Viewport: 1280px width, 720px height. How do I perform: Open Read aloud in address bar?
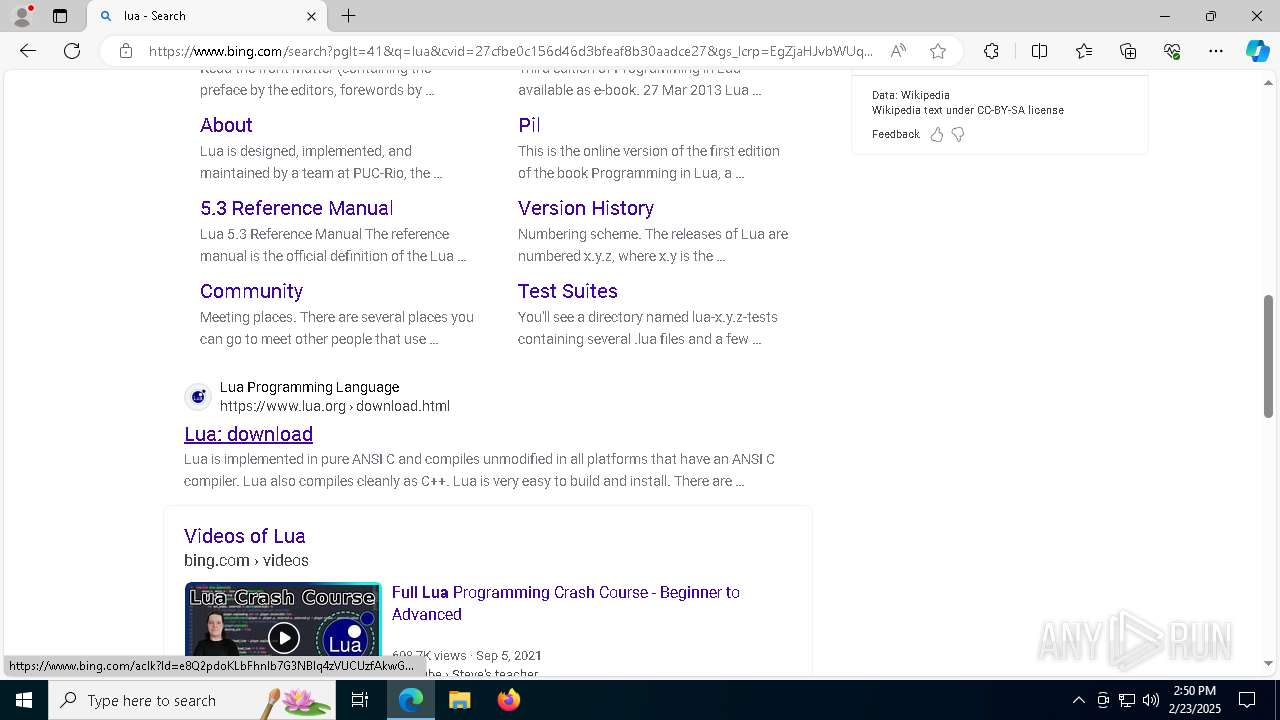(x=898, y=51)
